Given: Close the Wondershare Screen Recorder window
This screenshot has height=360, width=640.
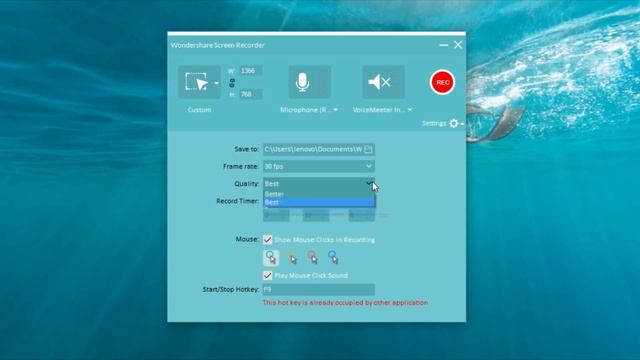Looking at the screenshot, I should (x=458, y=45).
